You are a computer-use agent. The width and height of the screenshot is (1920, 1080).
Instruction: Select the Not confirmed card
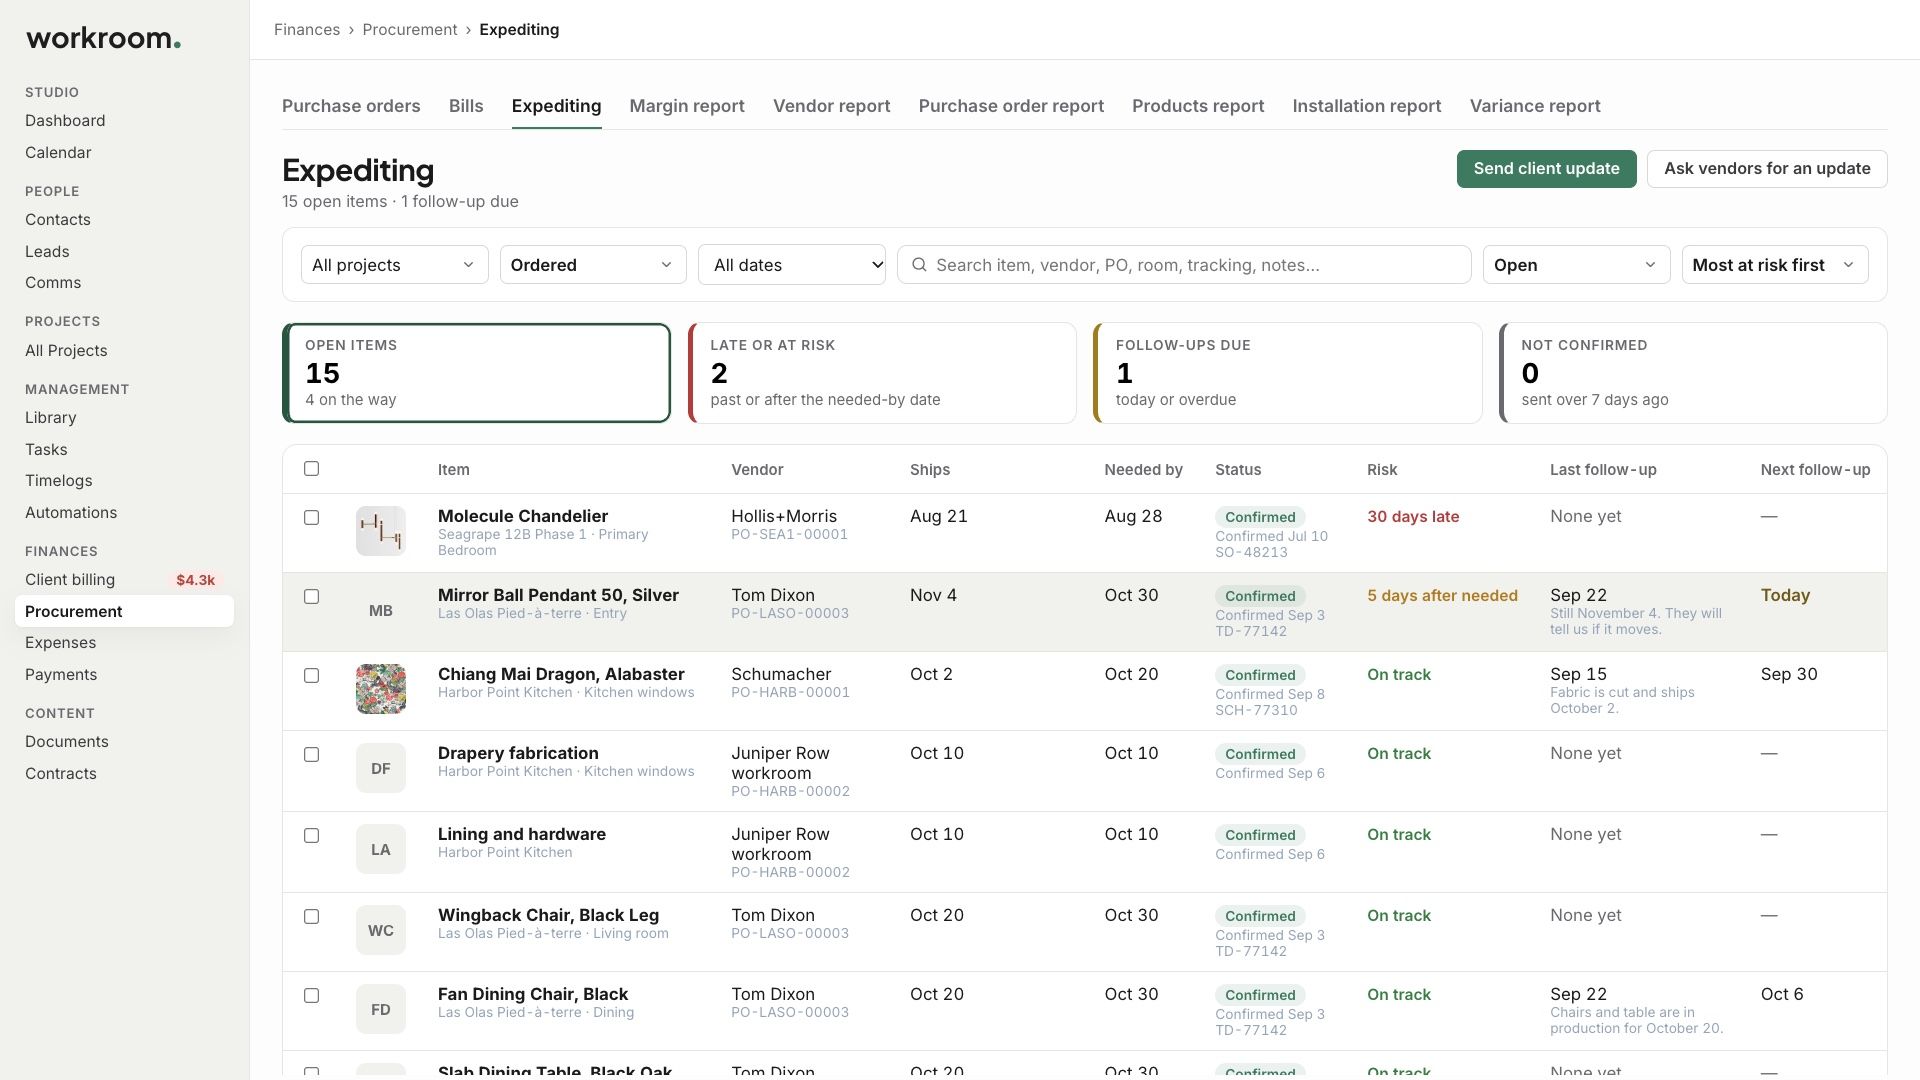1693,373
